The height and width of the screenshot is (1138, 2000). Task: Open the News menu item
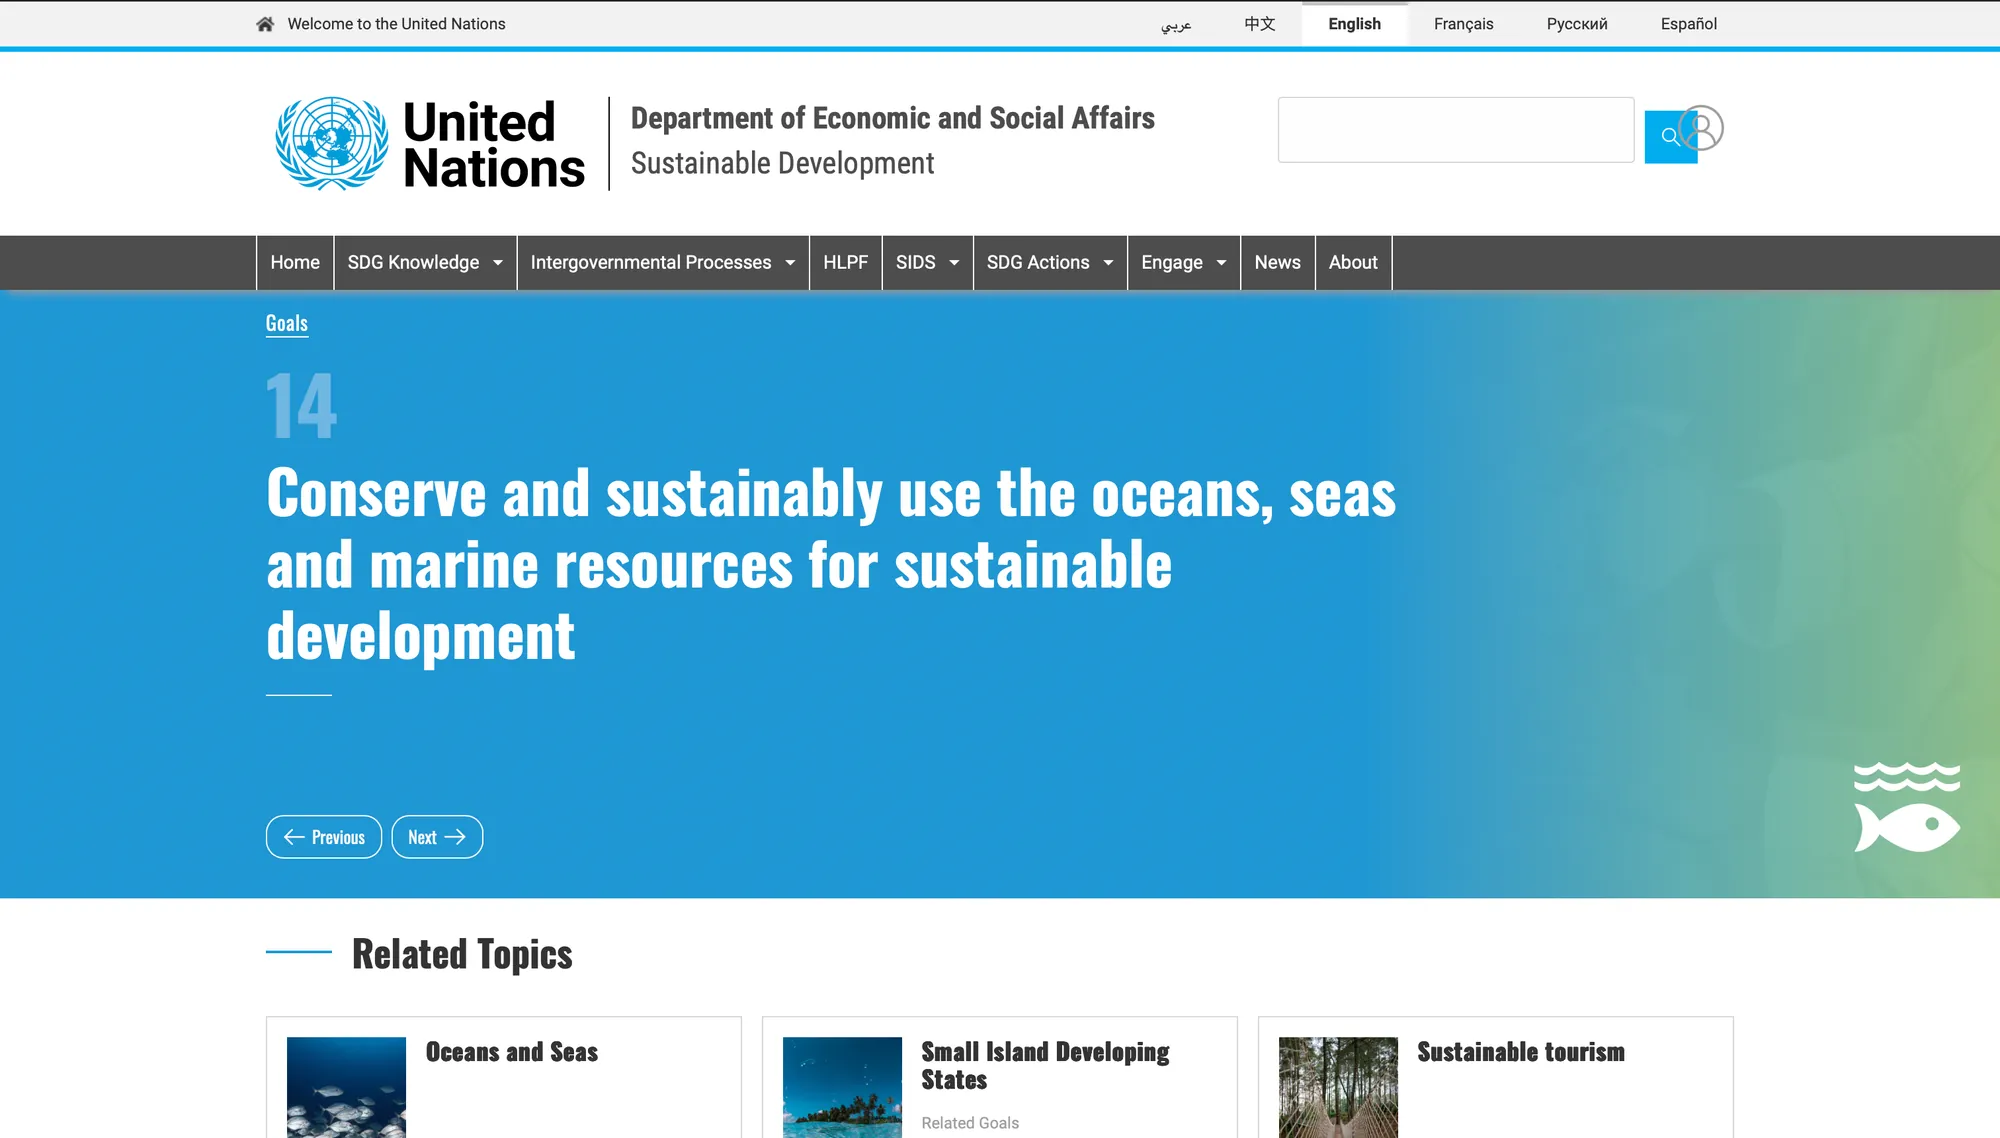pos(1277,263)
